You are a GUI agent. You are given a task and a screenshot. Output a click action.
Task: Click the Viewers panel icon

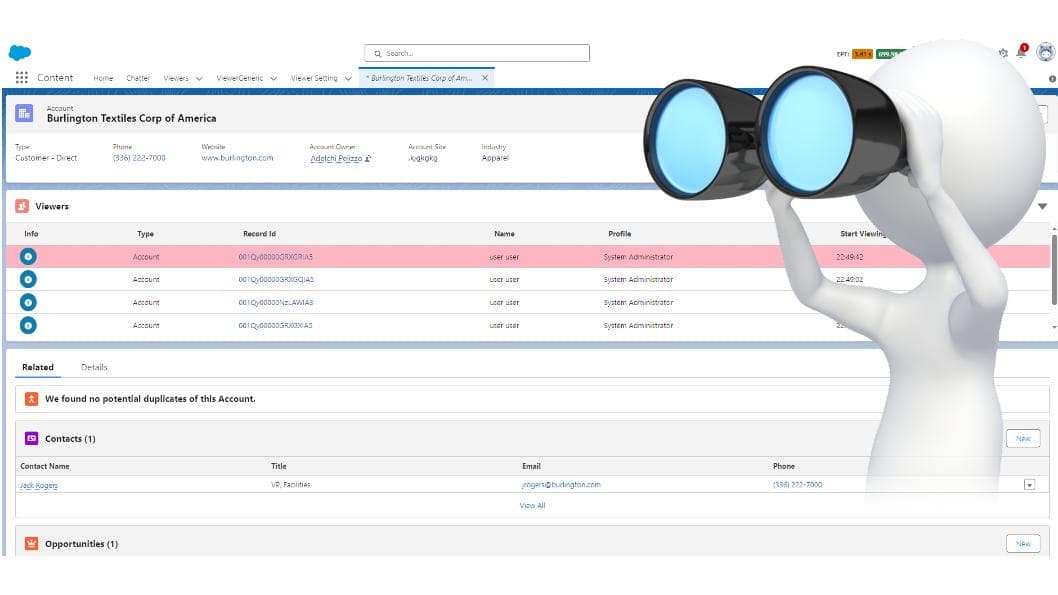22,206
